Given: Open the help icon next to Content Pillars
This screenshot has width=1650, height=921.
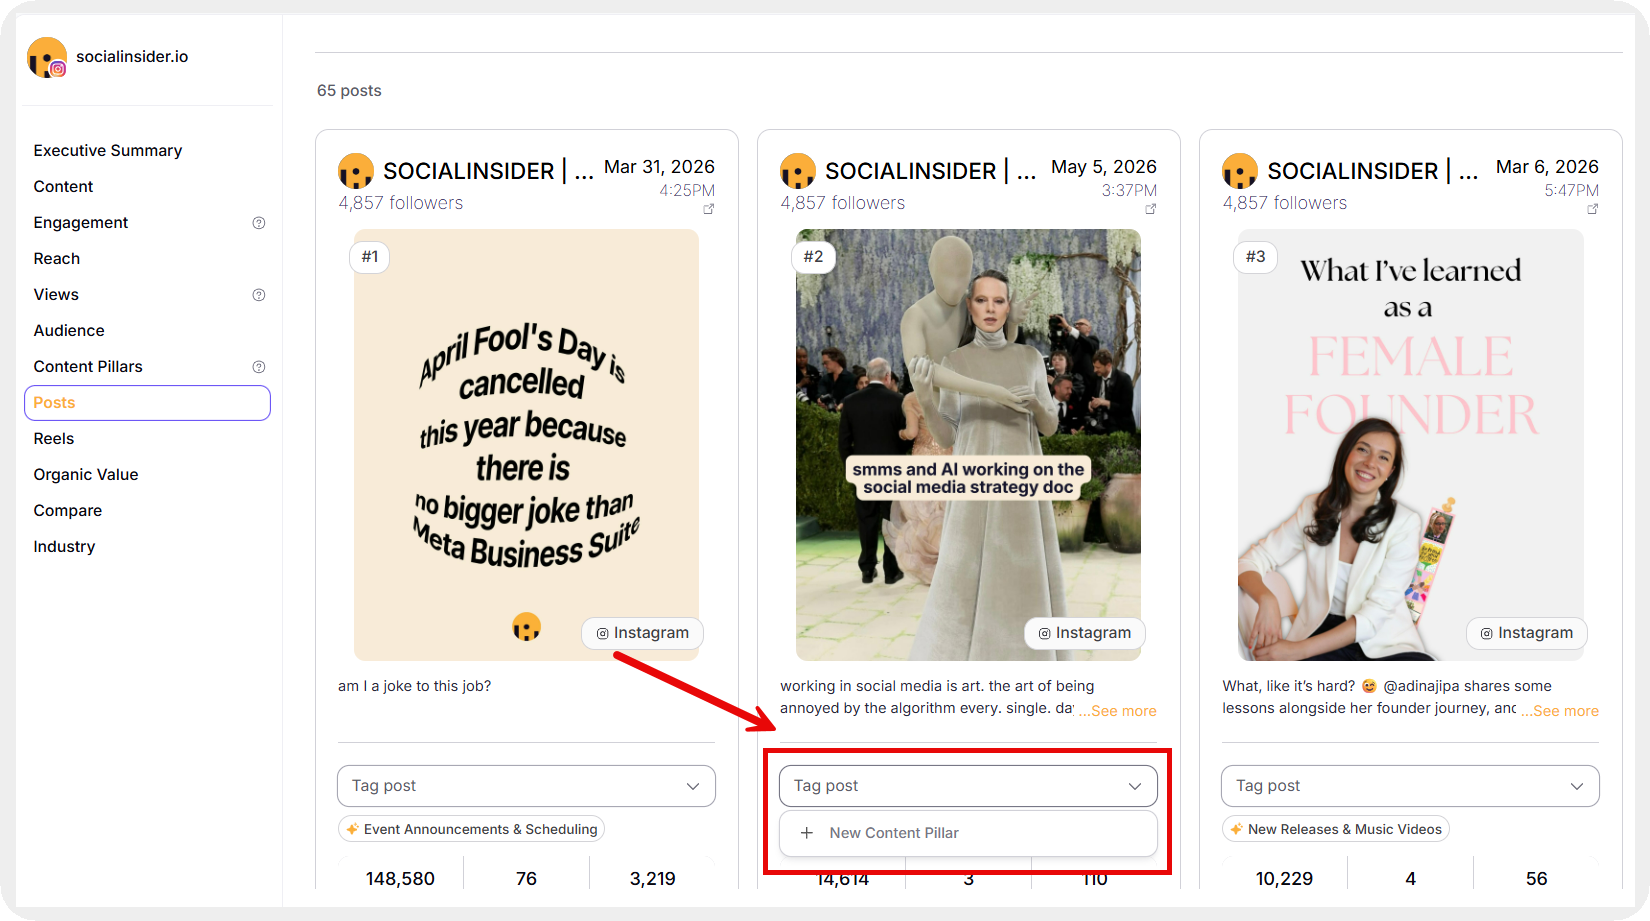Looking at the screenshot, I should tap(259, 367).
